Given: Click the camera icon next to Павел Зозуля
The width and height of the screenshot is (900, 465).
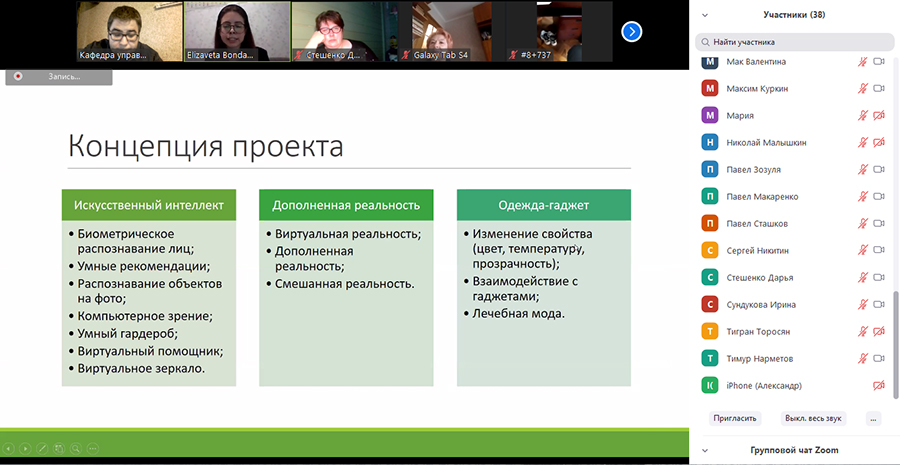Looking at the screenshot, I should (x=879, y=169).
